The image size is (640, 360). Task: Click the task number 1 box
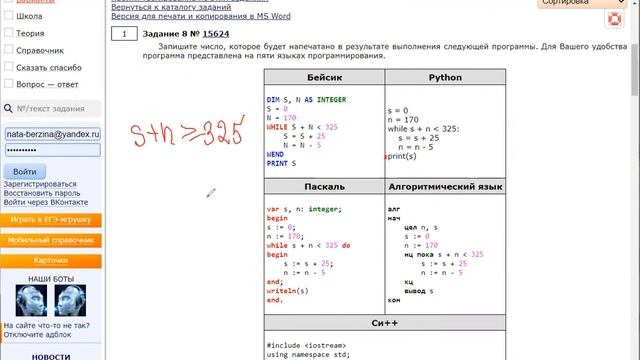click(124, 34)
